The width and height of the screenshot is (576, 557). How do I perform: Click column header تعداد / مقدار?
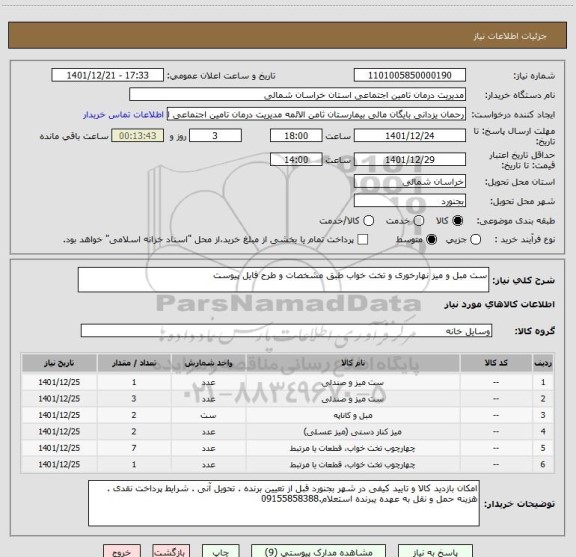134,363
